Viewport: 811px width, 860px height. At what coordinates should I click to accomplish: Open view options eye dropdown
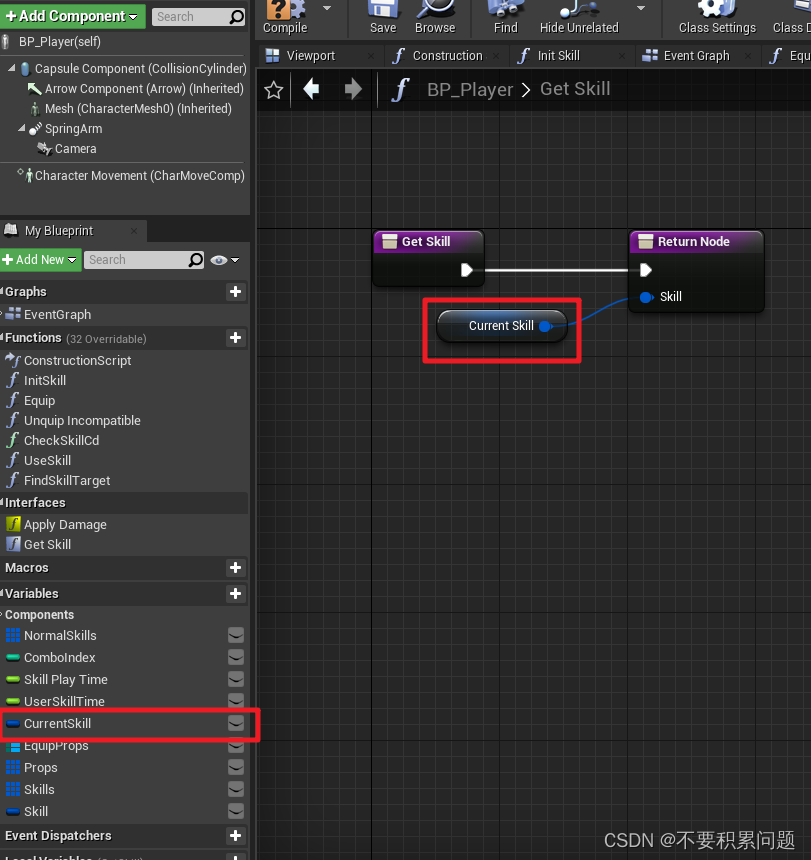[225, 260]
